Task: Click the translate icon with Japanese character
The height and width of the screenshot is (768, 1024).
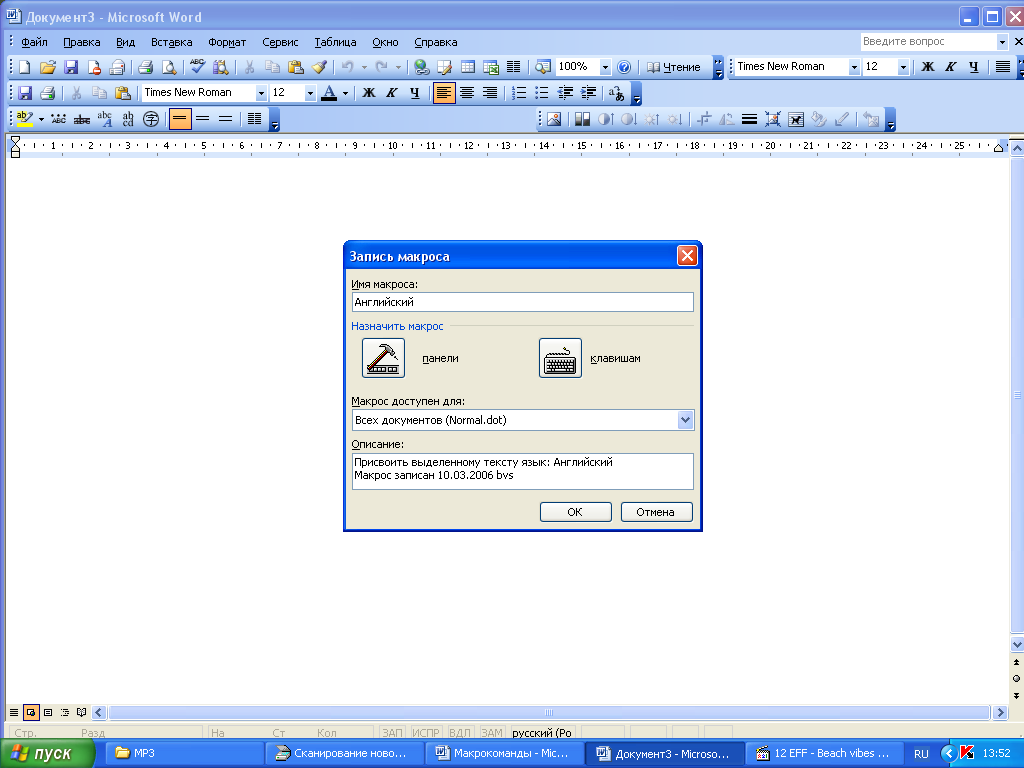Action: click(616, 93)
